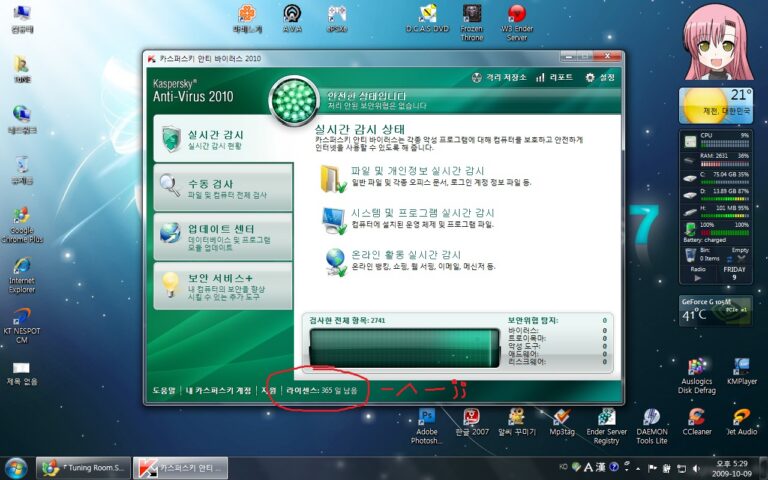Open the 한글 2007 desktop shortcut
The height and width of the screenshot is (480, 768).
point(472,422)
